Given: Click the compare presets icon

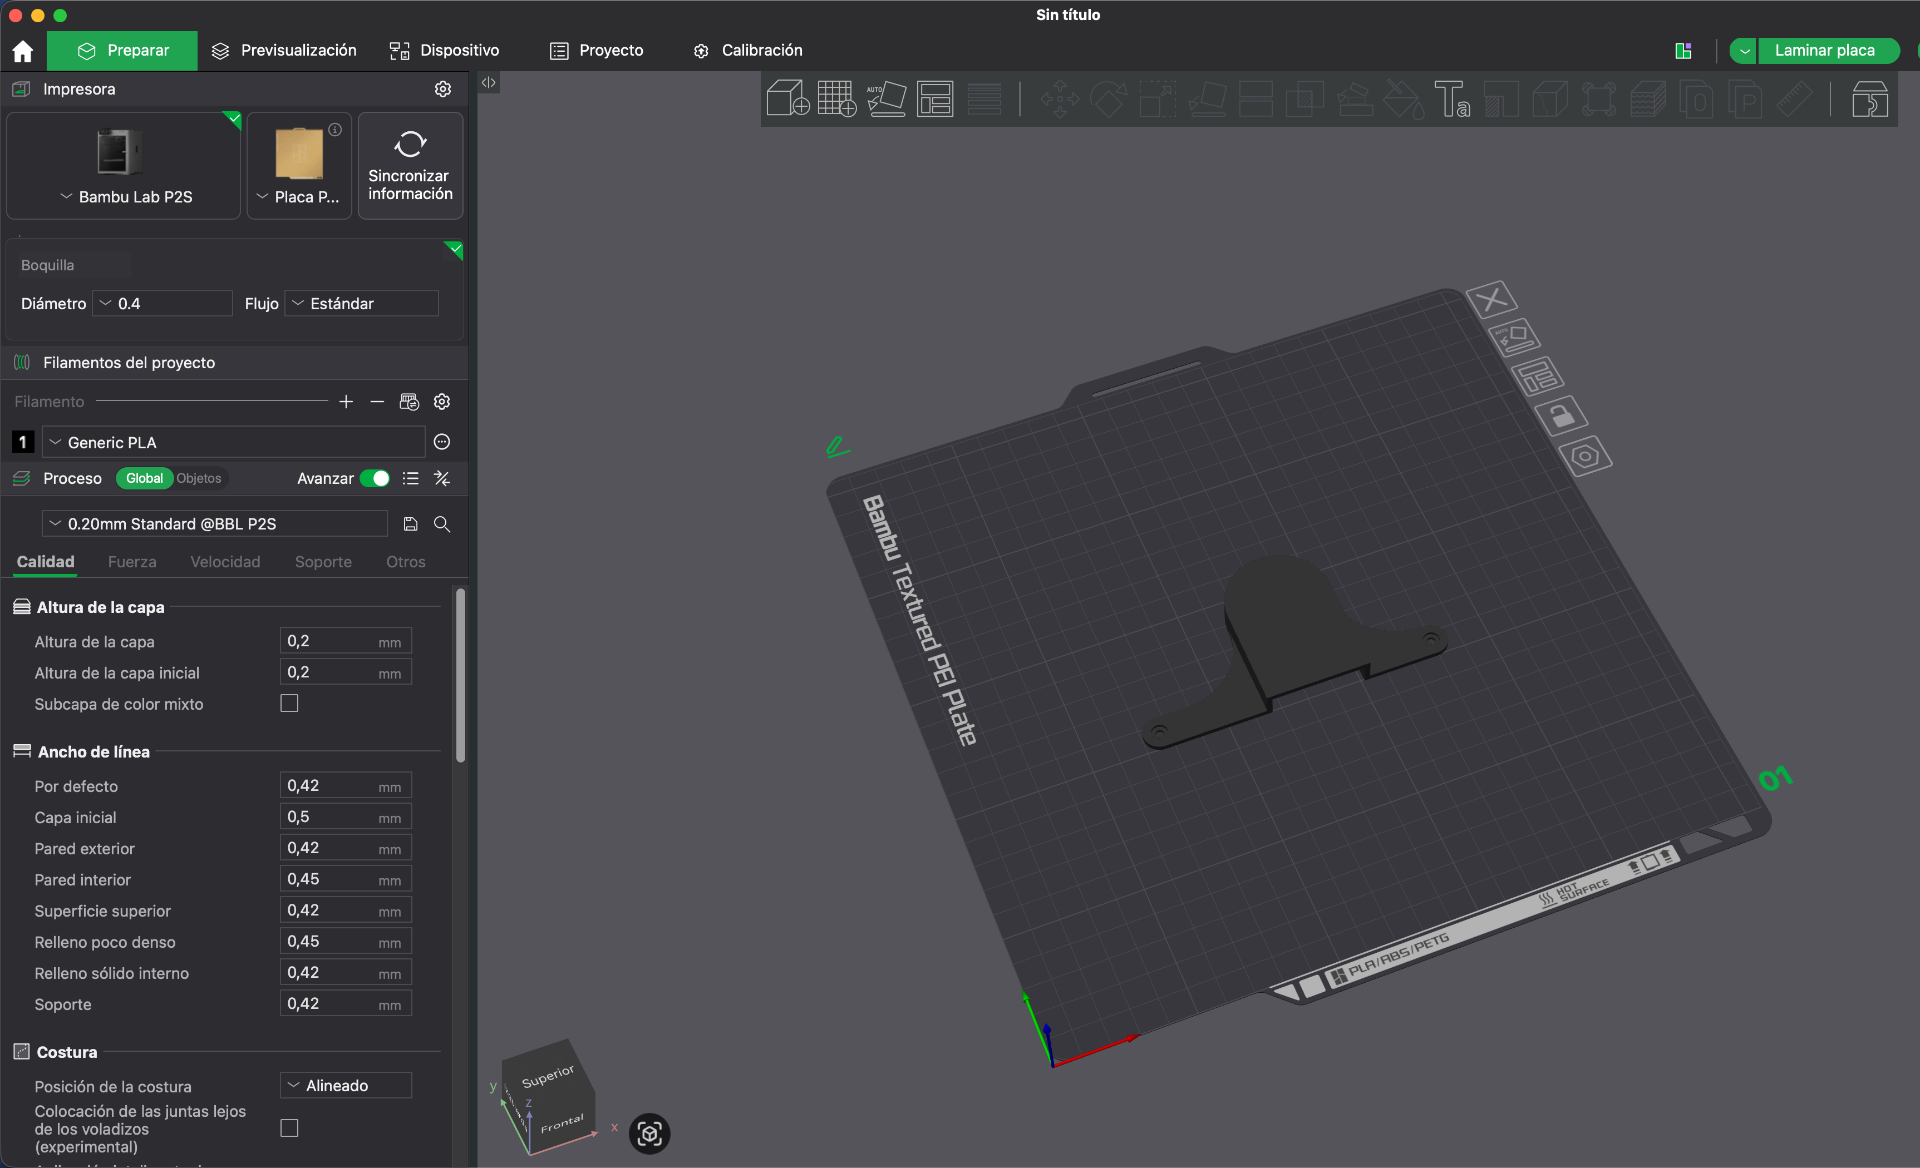Looking at the screenshot, I should (442, 479).
